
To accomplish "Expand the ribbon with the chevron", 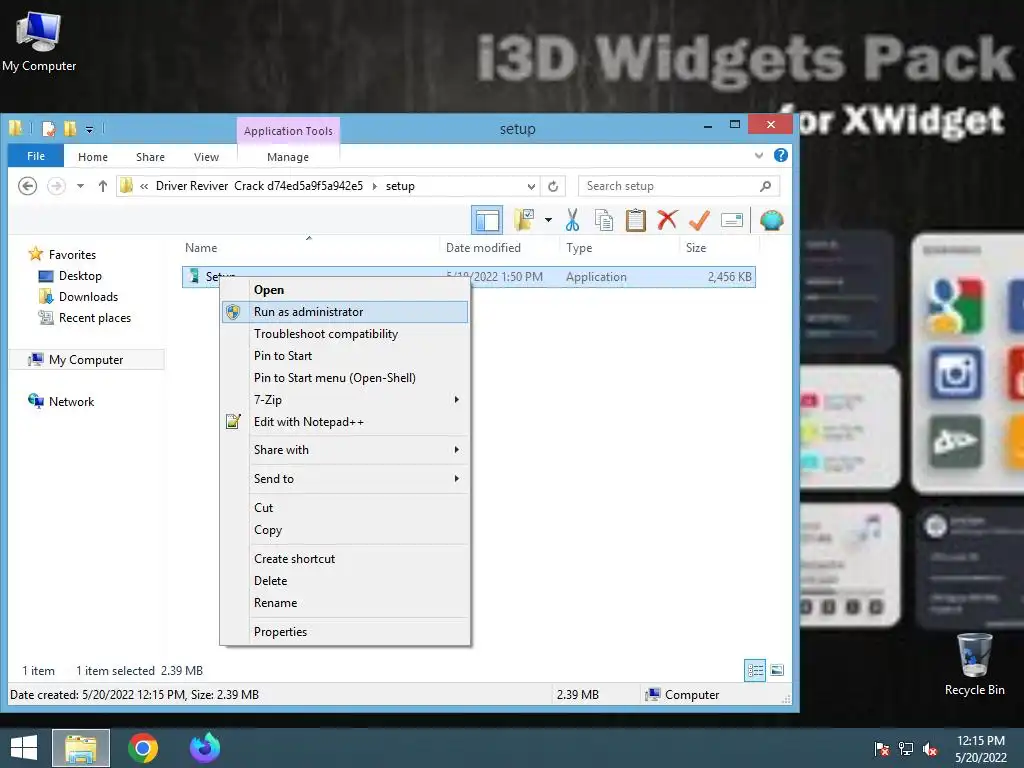I will click(759, 155).
